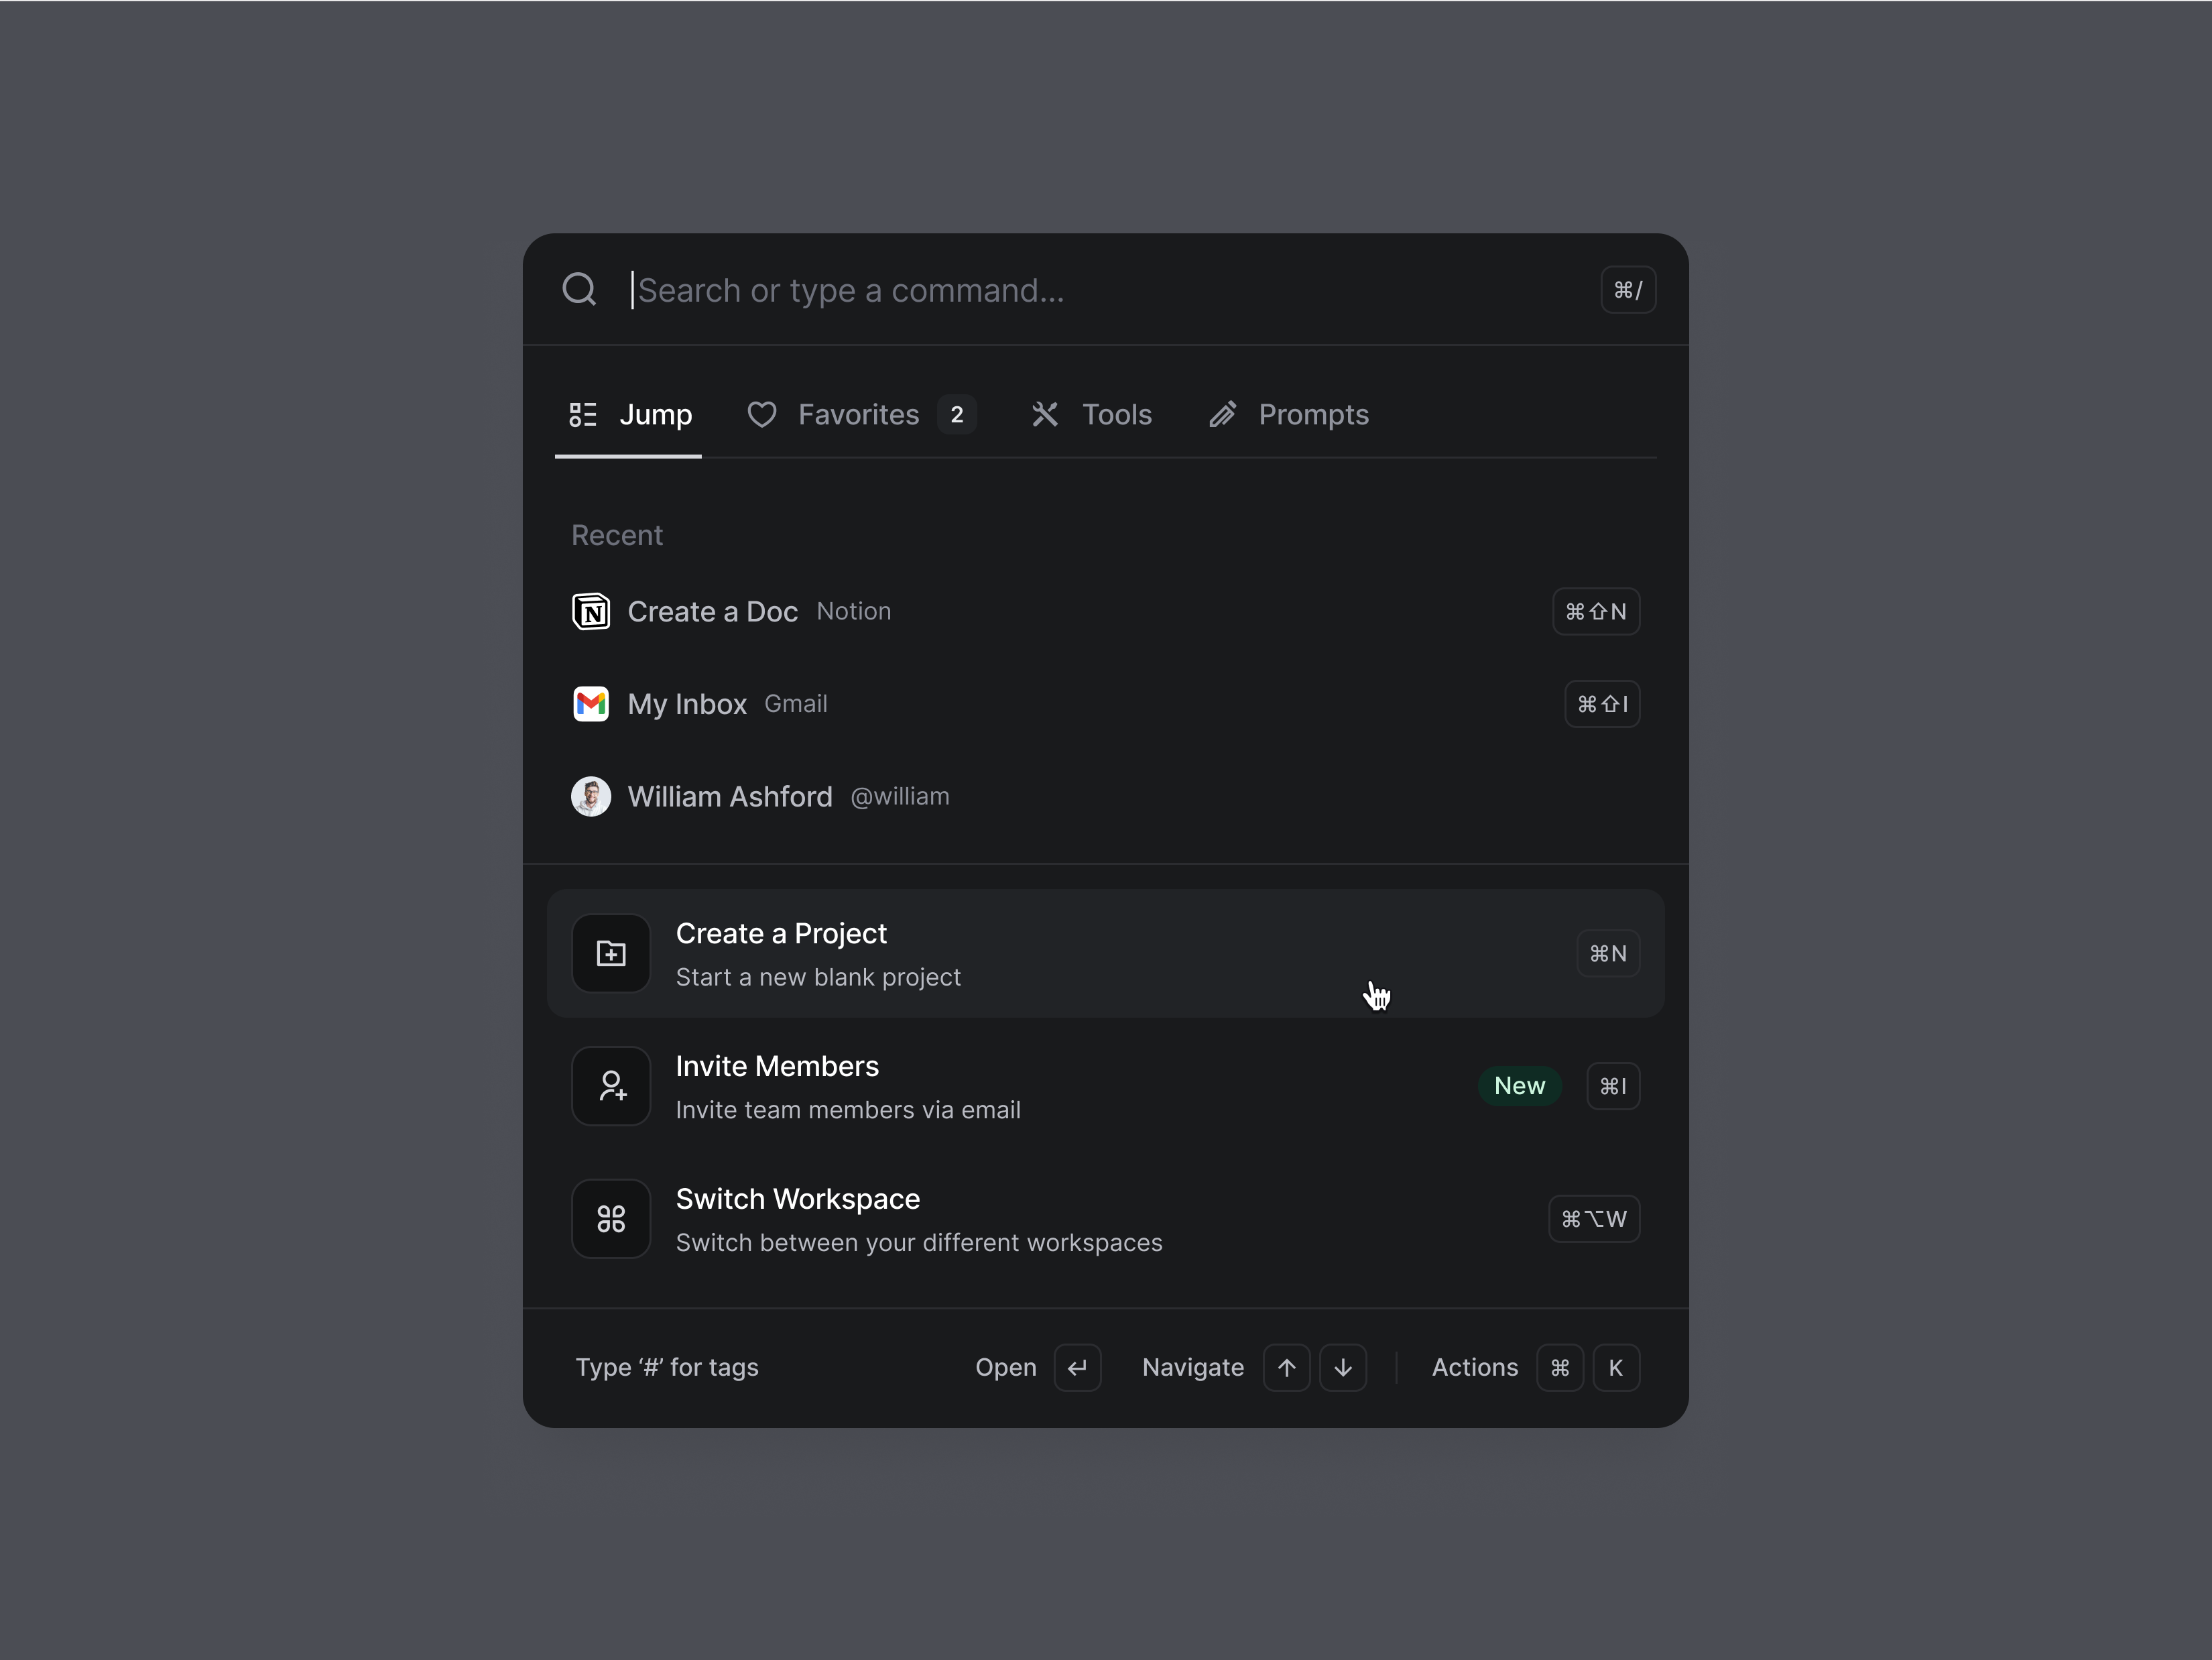Click the ⌘/ shortcut badge in the search bar

[1628, 289]
